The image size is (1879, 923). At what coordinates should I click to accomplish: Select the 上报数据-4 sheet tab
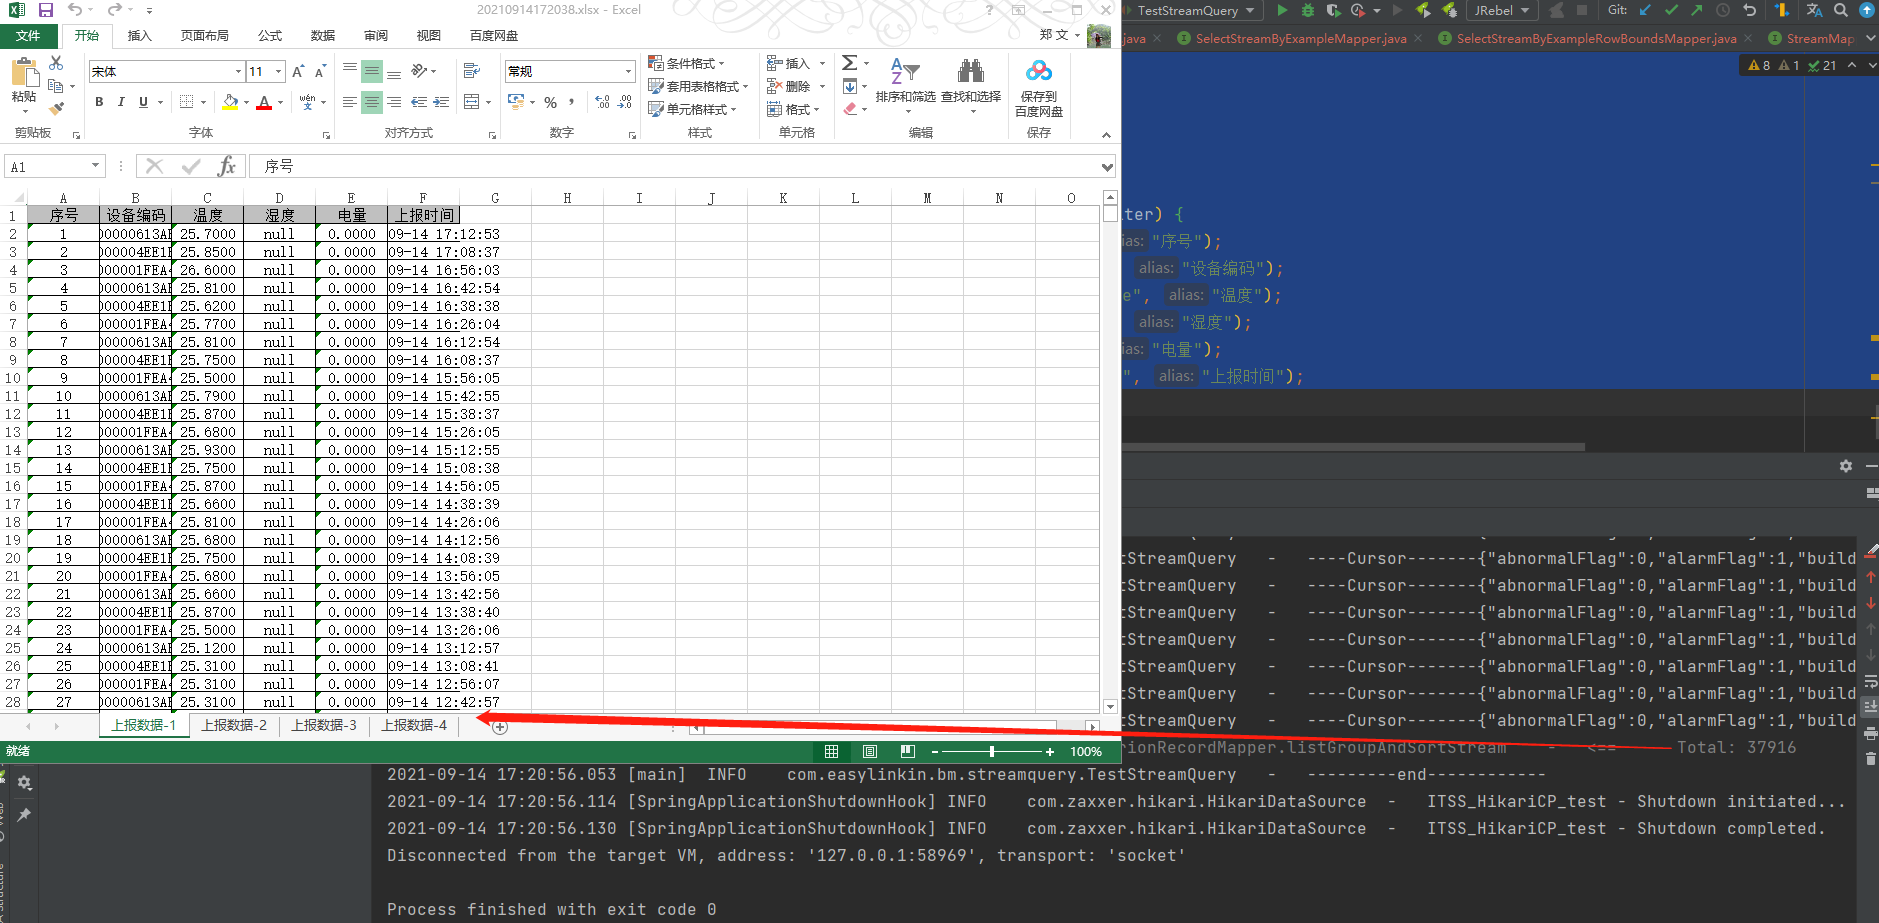414,725
